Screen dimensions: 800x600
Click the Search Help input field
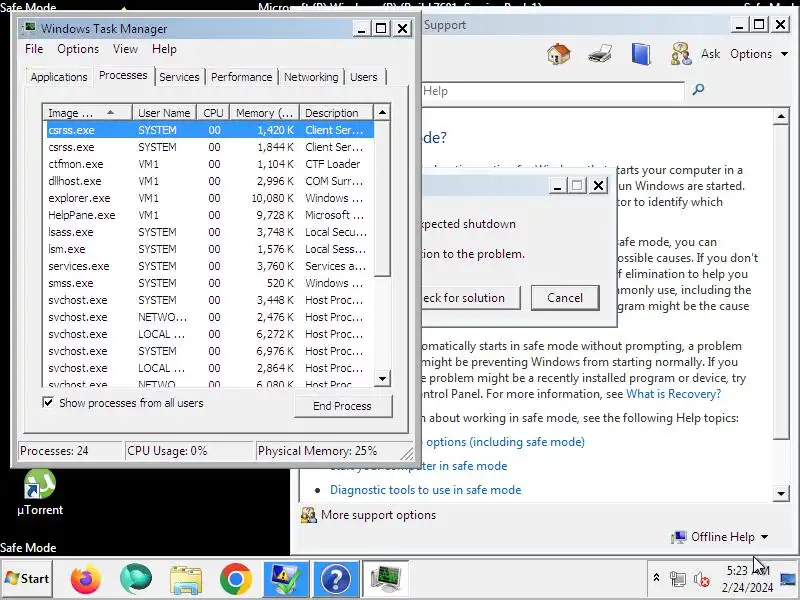[553, 91]
